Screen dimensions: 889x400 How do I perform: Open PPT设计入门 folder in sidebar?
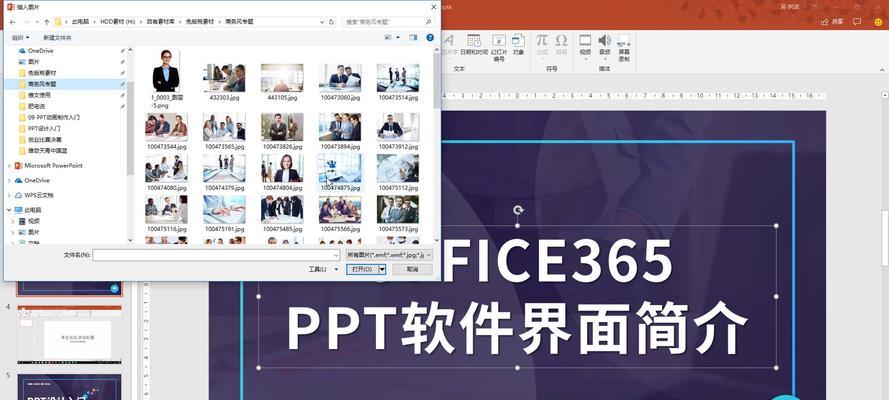tap(44, 128)
